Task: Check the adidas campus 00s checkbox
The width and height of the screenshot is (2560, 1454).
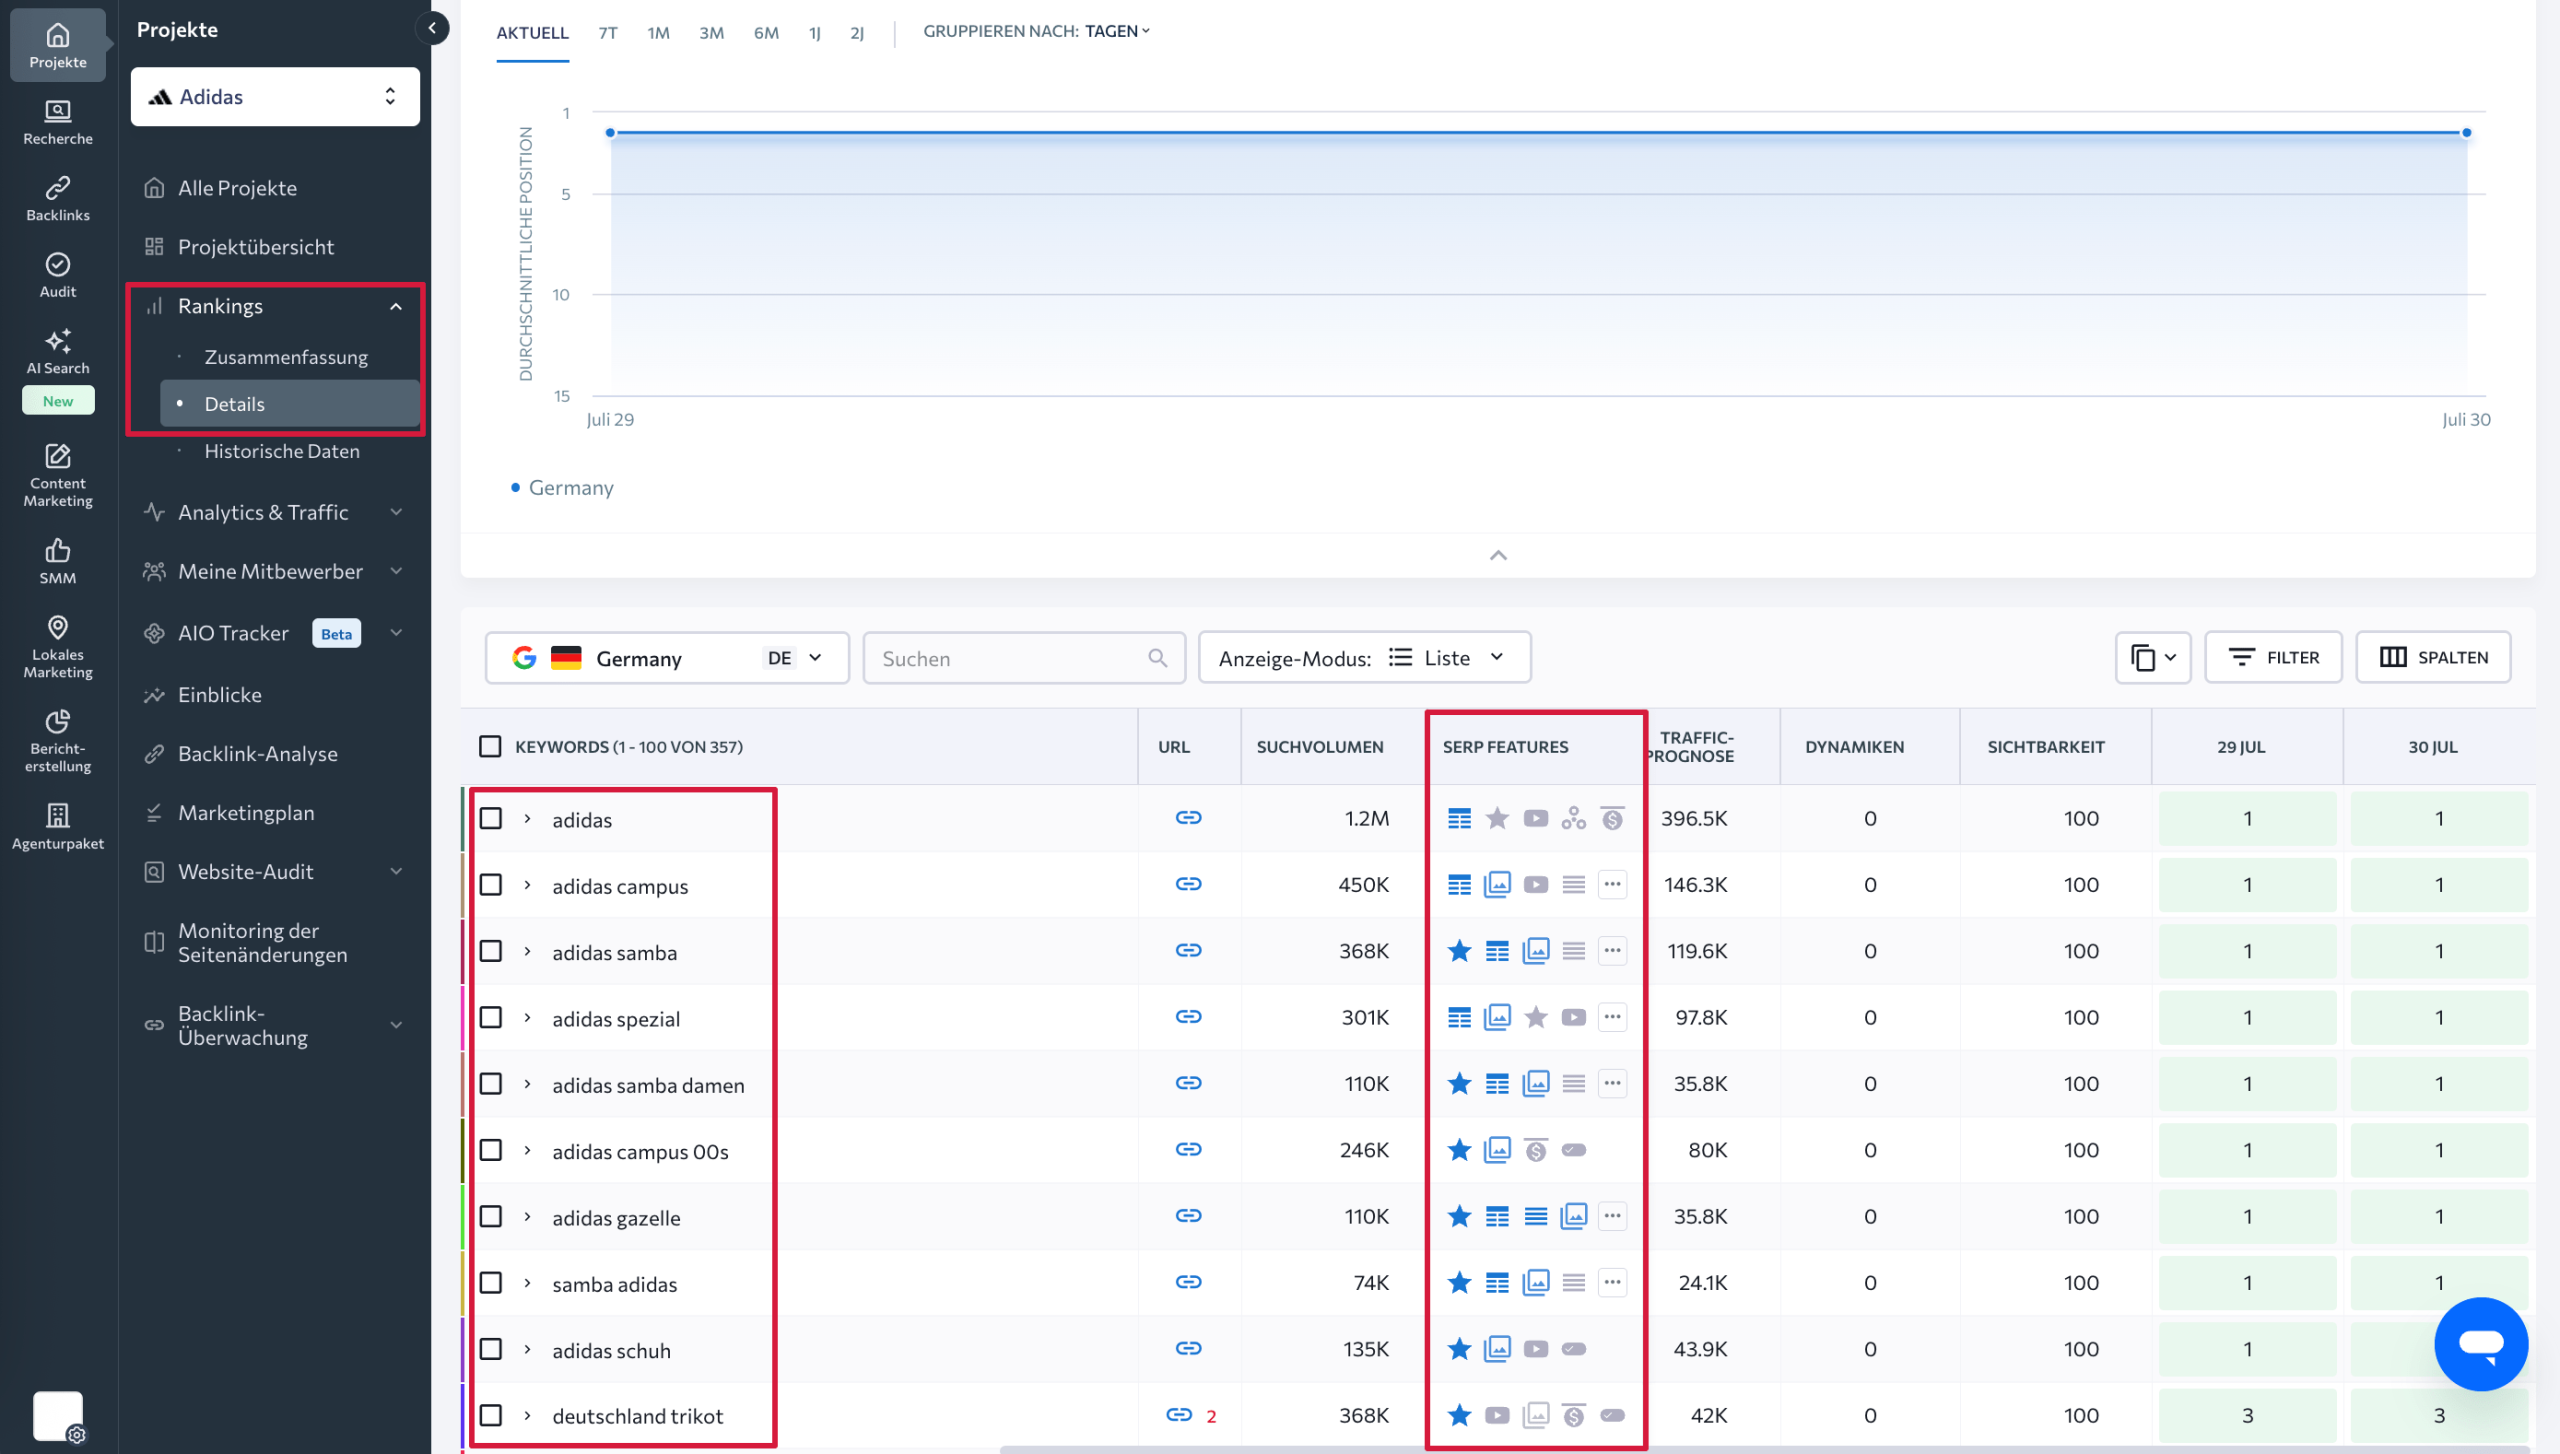Action: tap(490, 1150)
